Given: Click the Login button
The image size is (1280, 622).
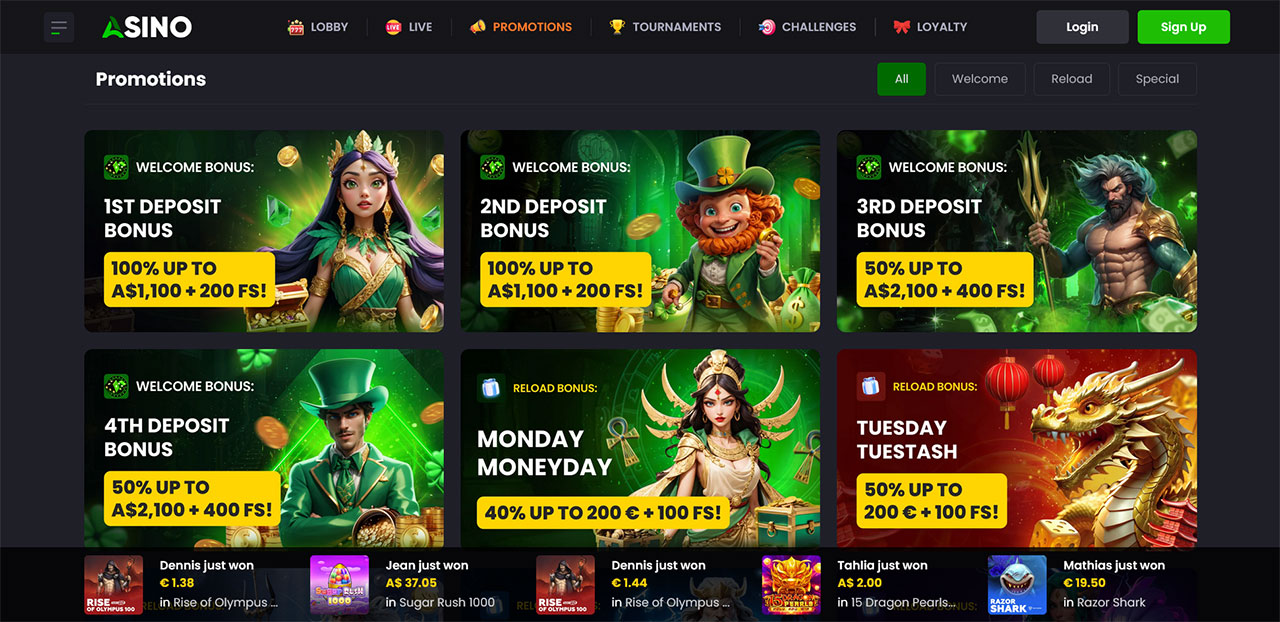Looking at the screenshot, I should (1082, 27).
